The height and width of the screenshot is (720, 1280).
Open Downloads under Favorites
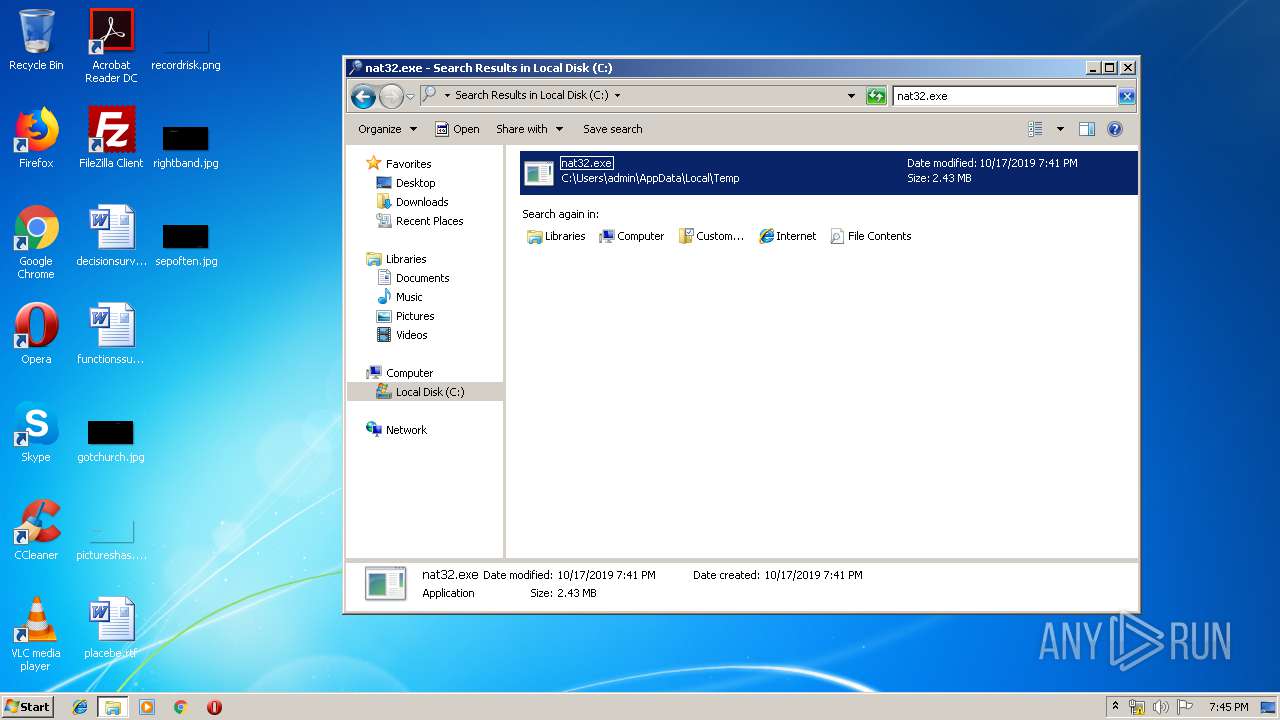click(412, 202)
